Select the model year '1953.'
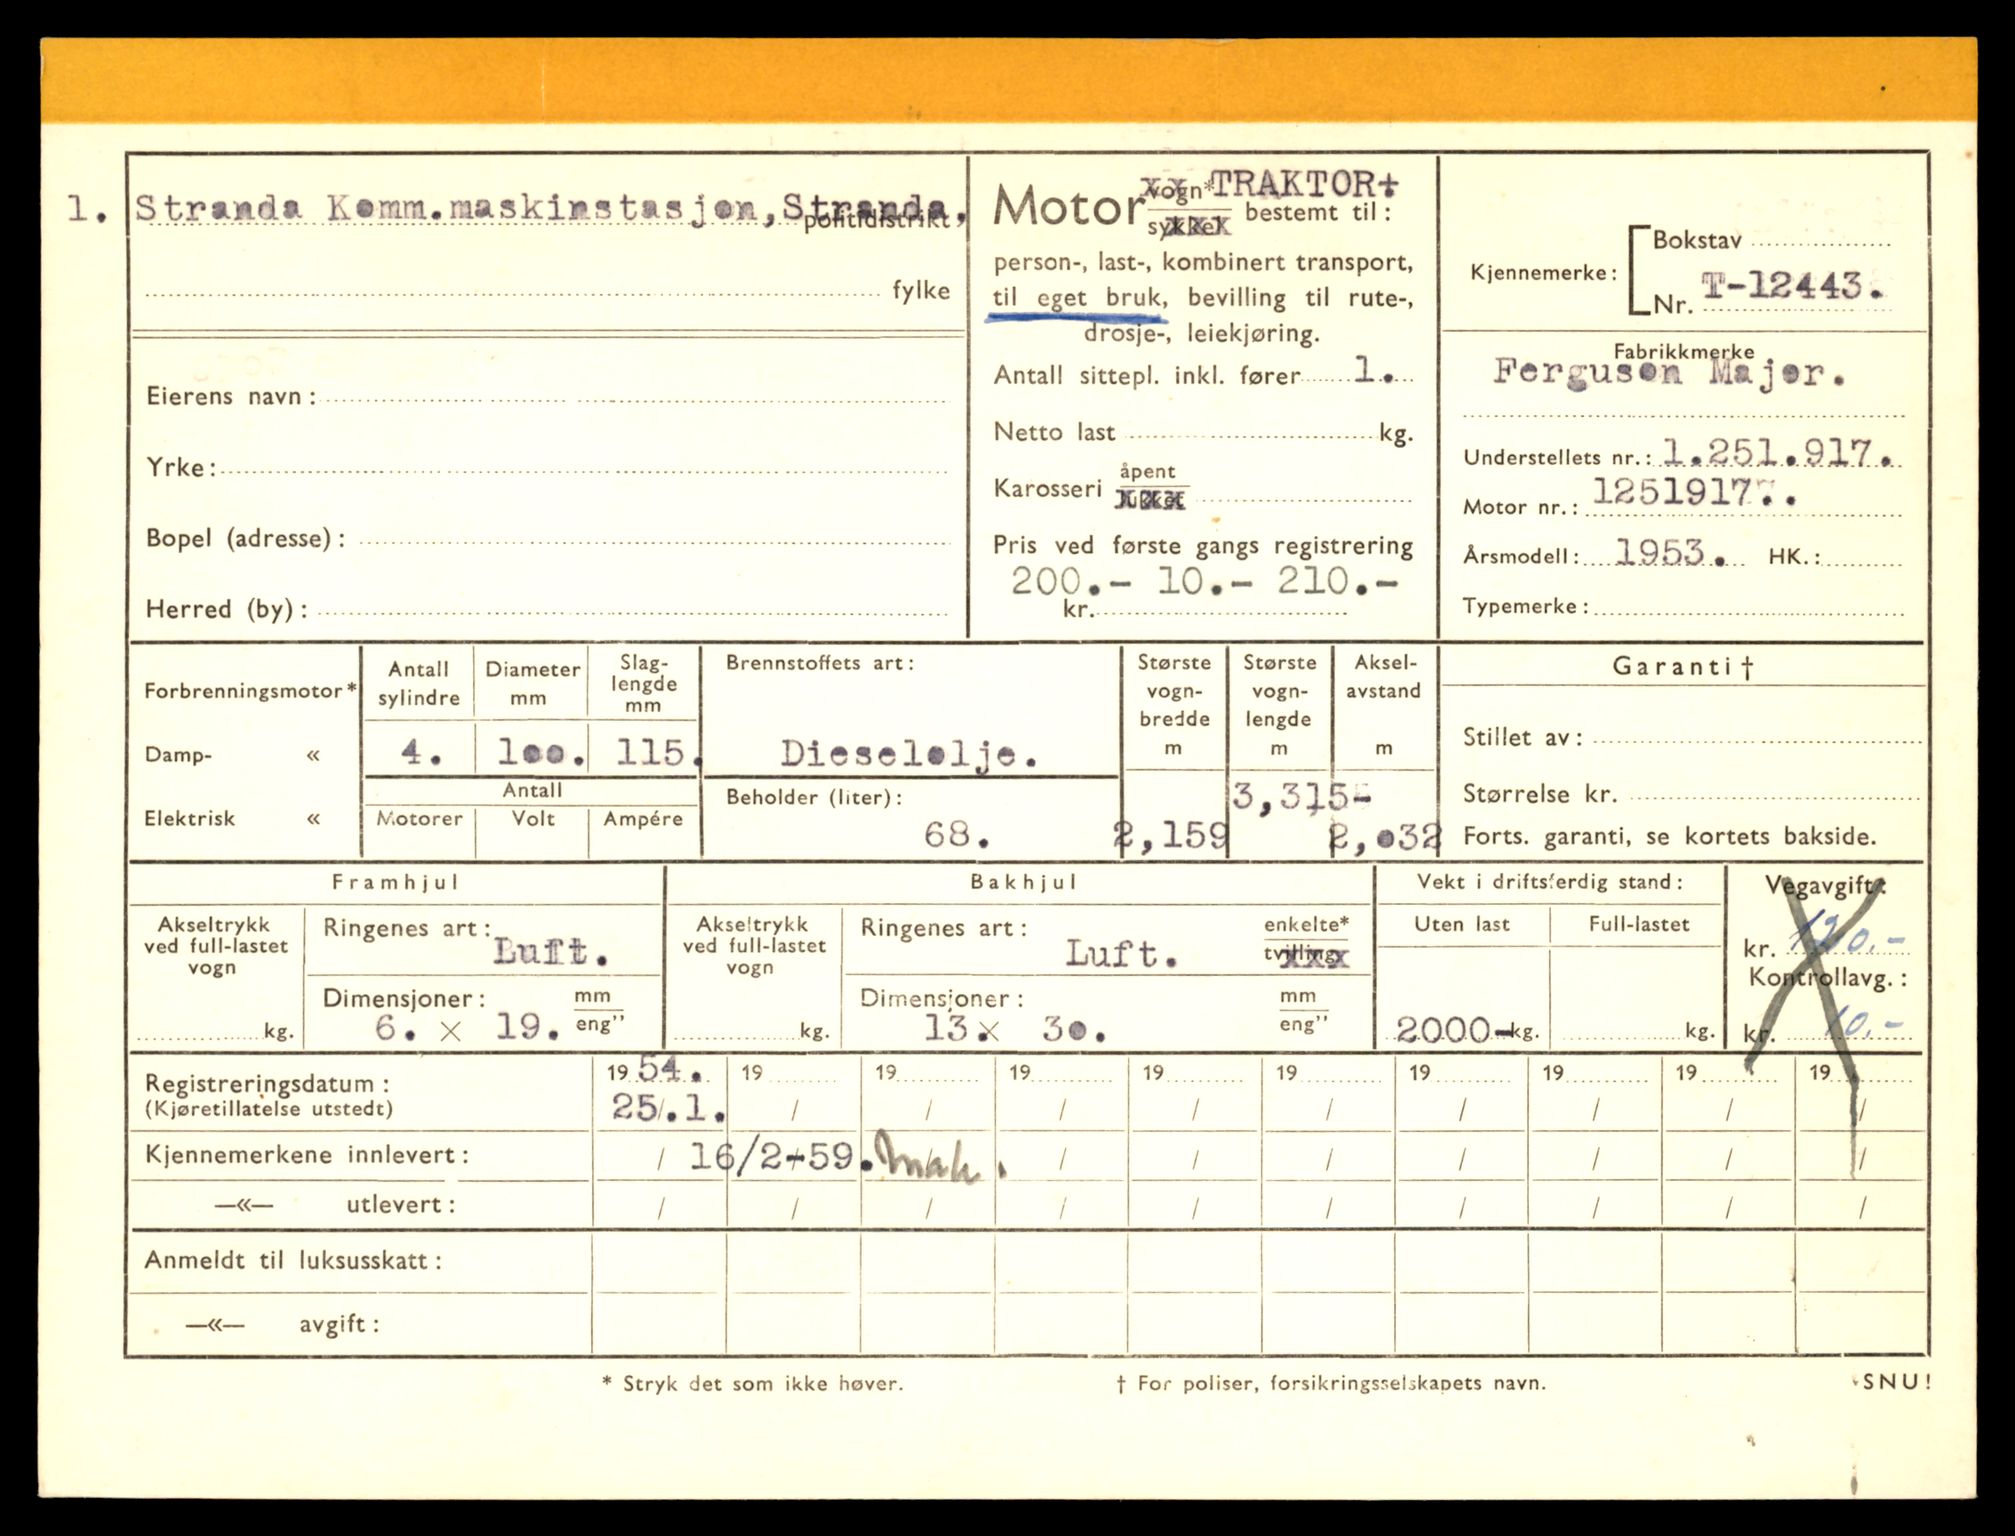 (1670, 552)
